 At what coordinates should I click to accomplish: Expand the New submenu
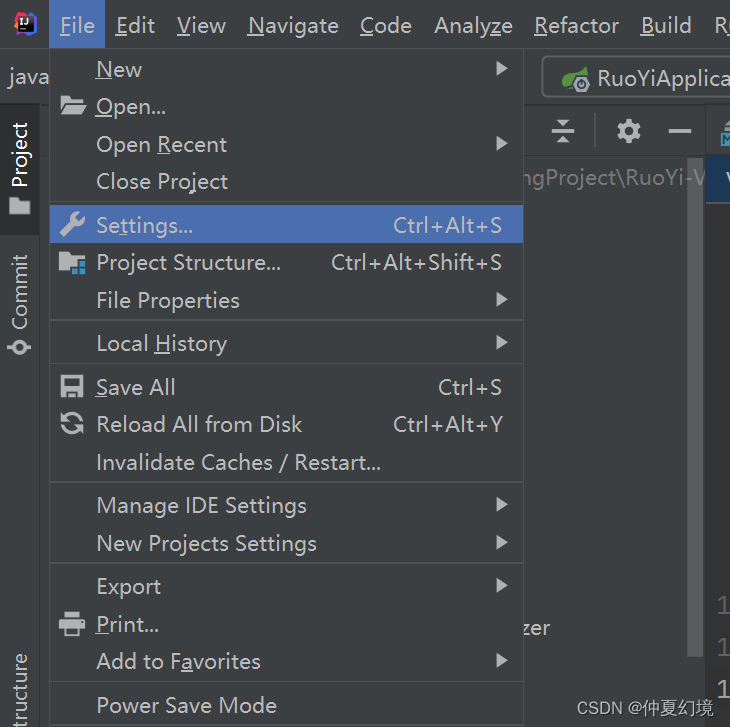click(286, 69)
